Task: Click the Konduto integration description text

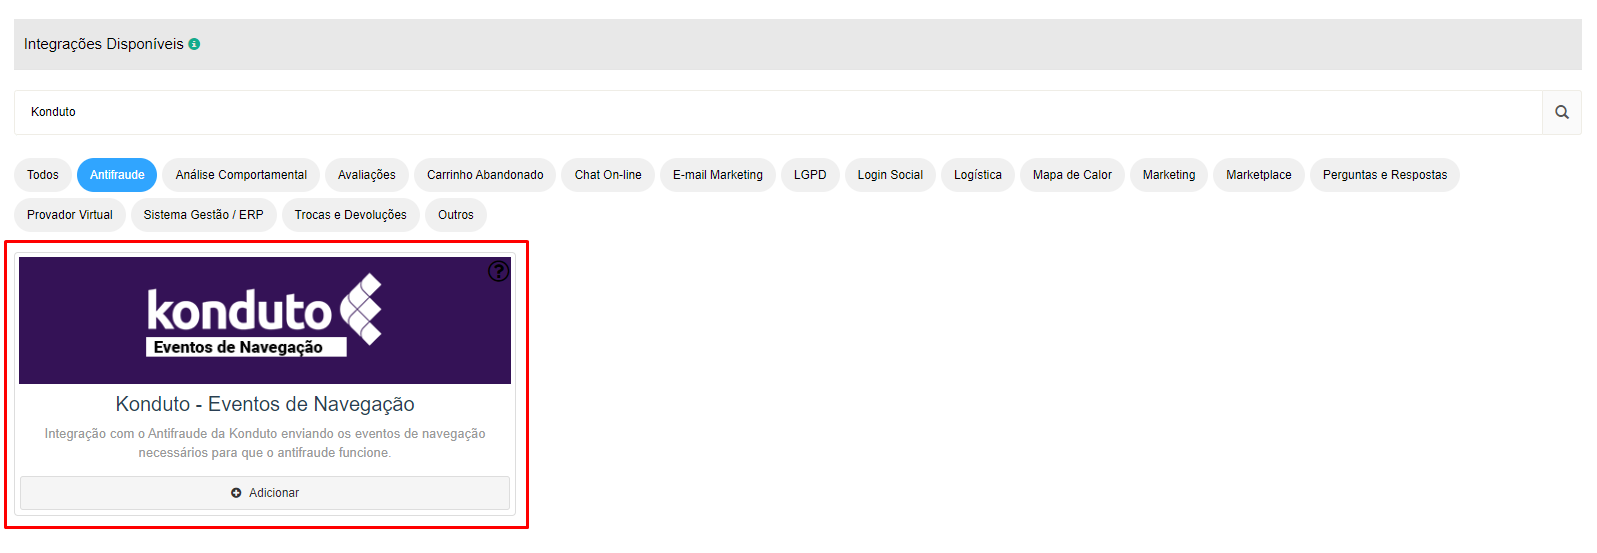Action: pyautogui.click(x=265, y=443)
